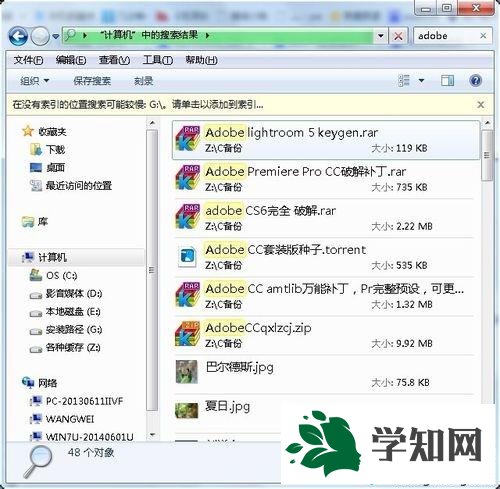Select adobe CS6完全 破解.rar file name
Screen dimensions: 500x489
pos(270,211)
